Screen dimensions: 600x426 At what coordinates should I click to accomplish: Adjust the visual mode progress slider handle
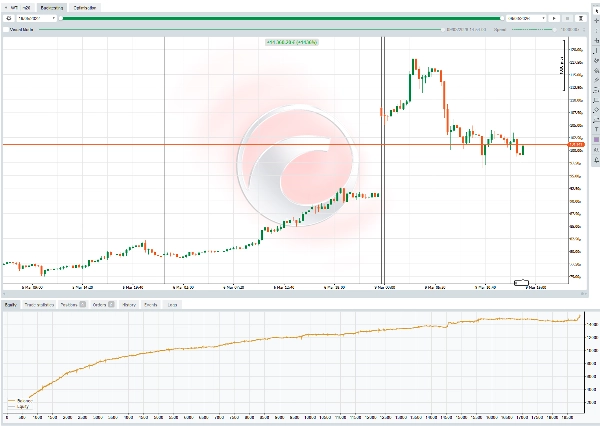click(443, 29)
